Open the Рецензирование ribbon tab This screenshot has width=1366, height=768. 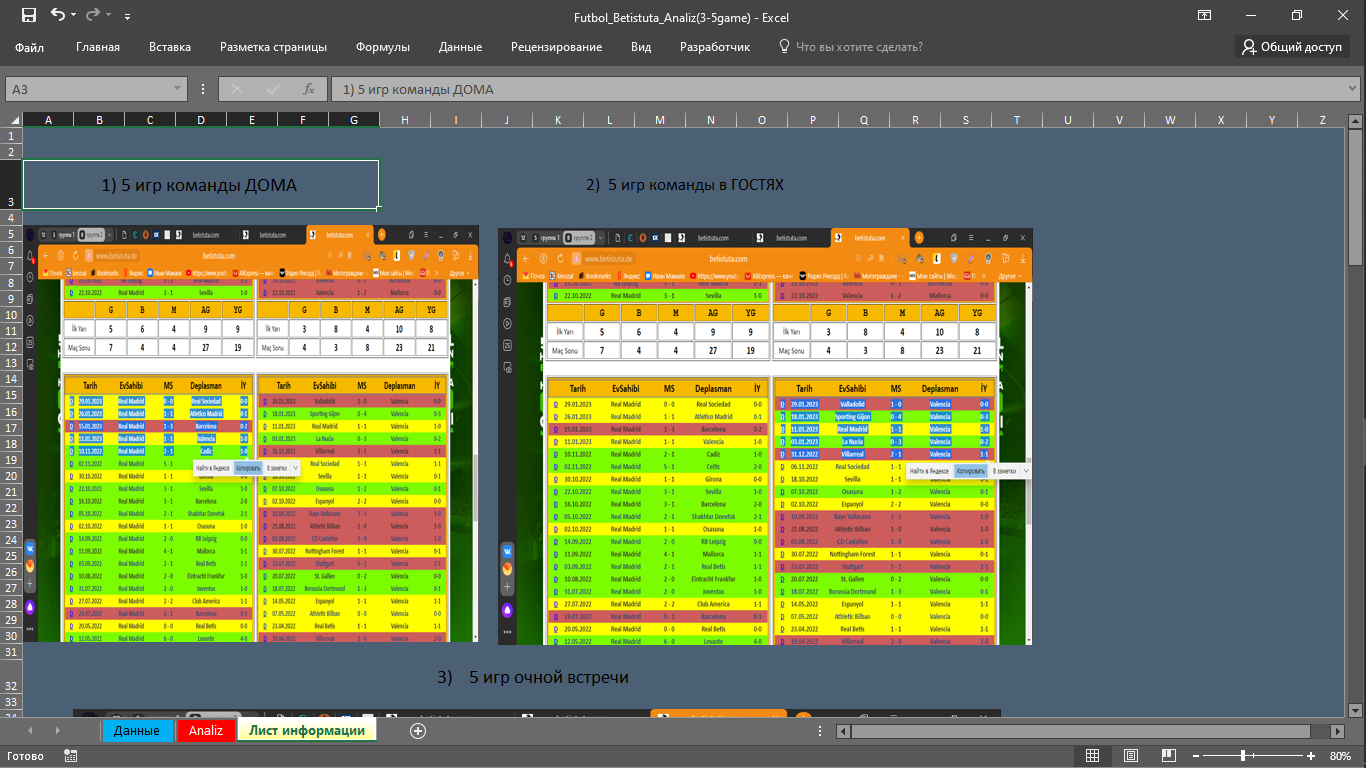click(556, 47)
